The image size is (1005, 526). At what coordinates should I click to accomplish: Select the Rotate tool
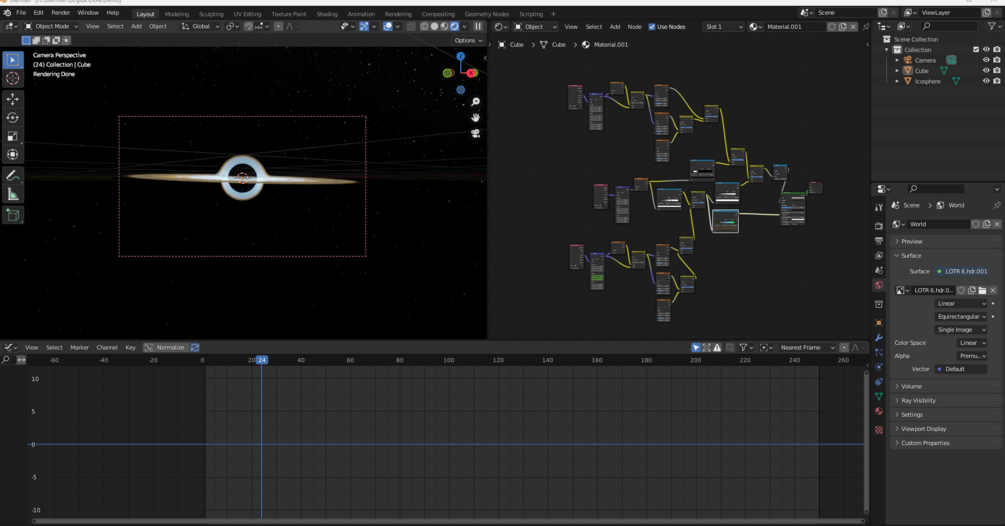pos(13,118)
